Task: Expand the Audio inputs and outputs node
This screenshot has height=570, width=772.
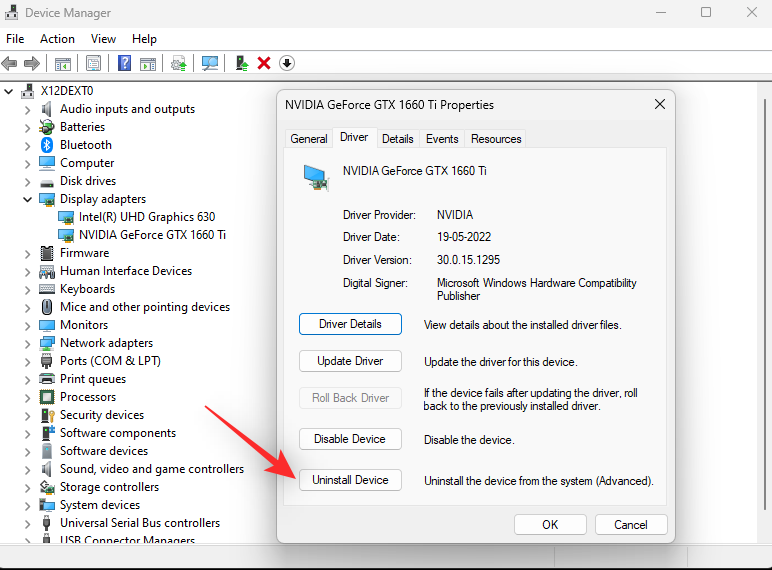Action: click(x=27, y=109)
